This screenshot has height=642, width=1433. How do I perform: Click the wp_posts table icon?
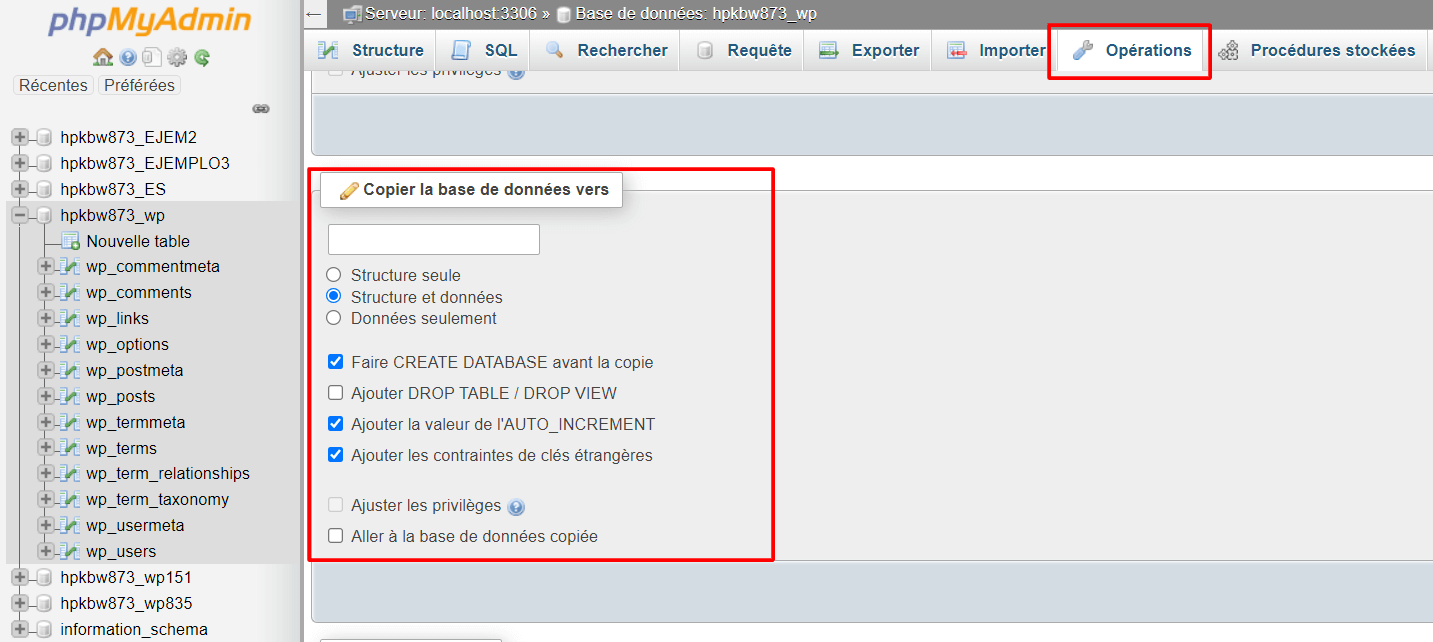[x=70, y=397]
